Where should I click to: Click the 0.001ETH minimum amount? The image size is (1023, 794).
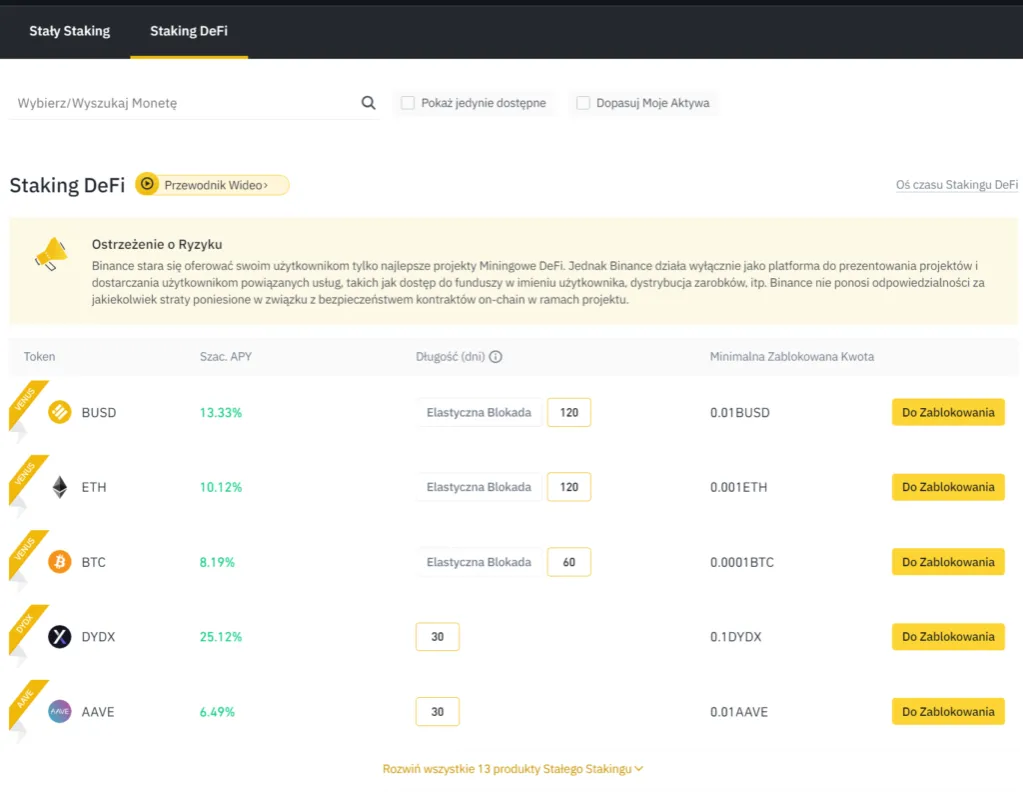(x=739, y=487)
